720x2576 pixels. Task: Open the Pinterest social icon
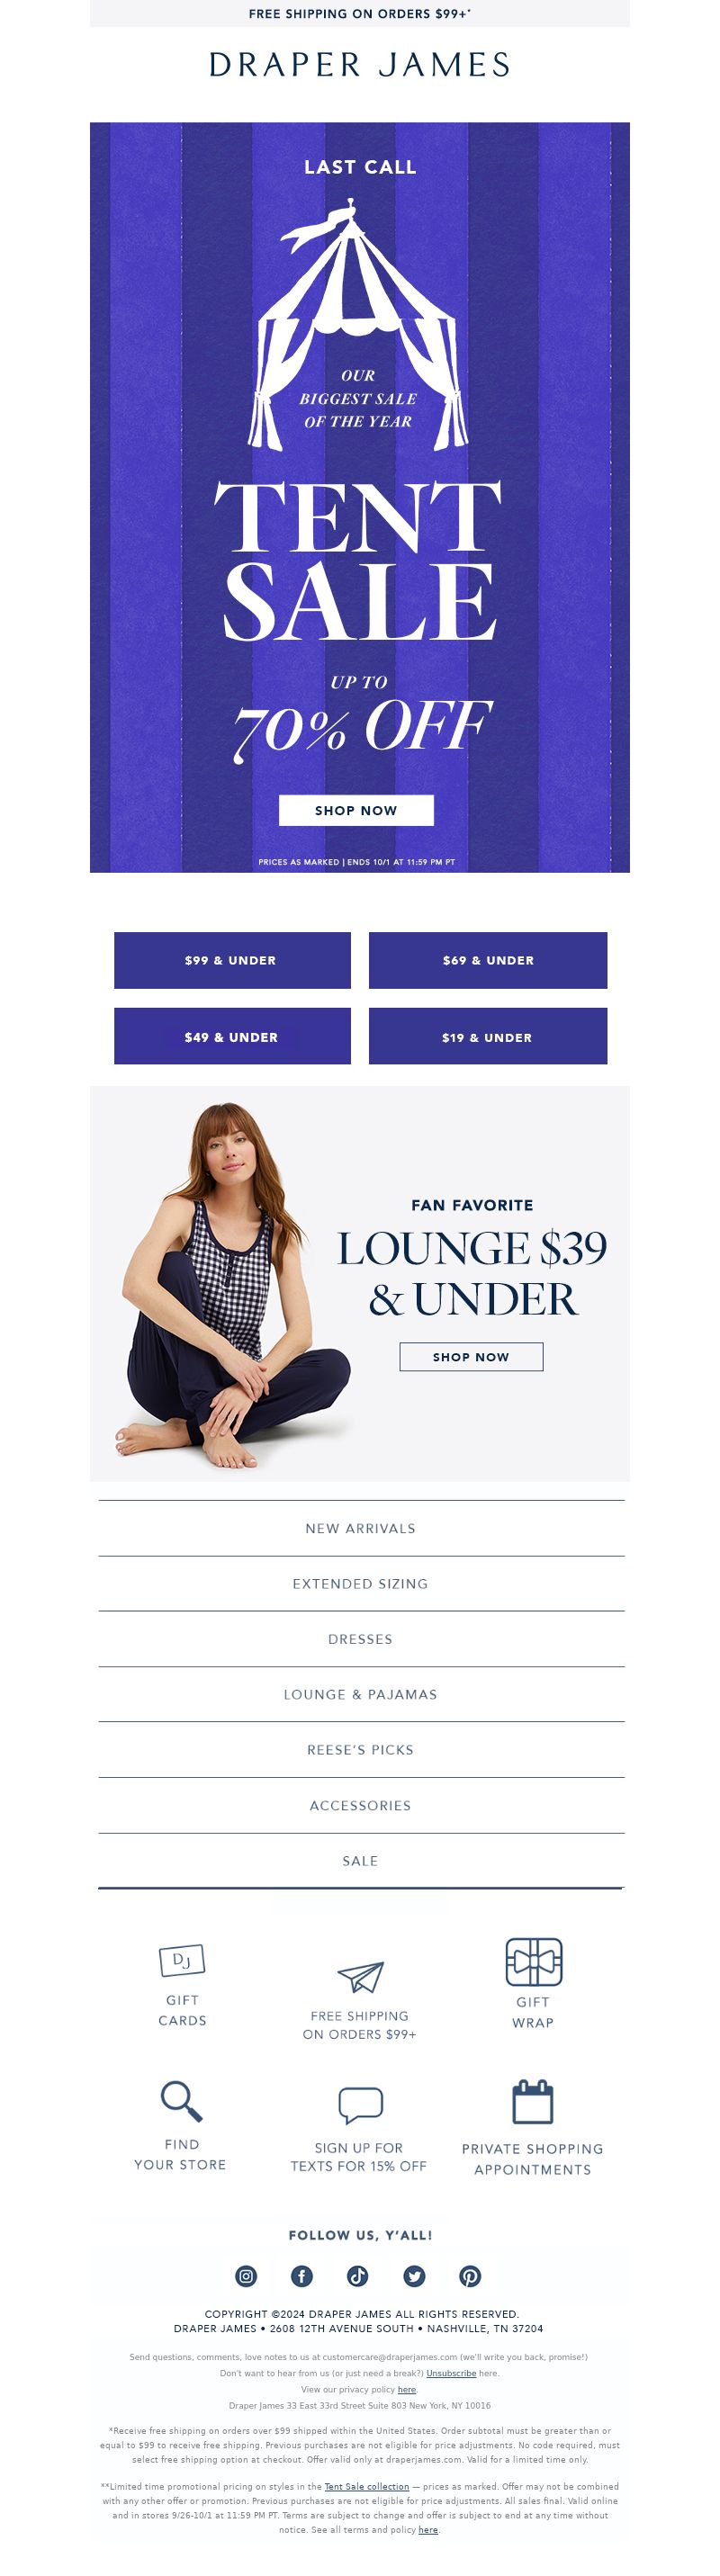coord(470,2276)
